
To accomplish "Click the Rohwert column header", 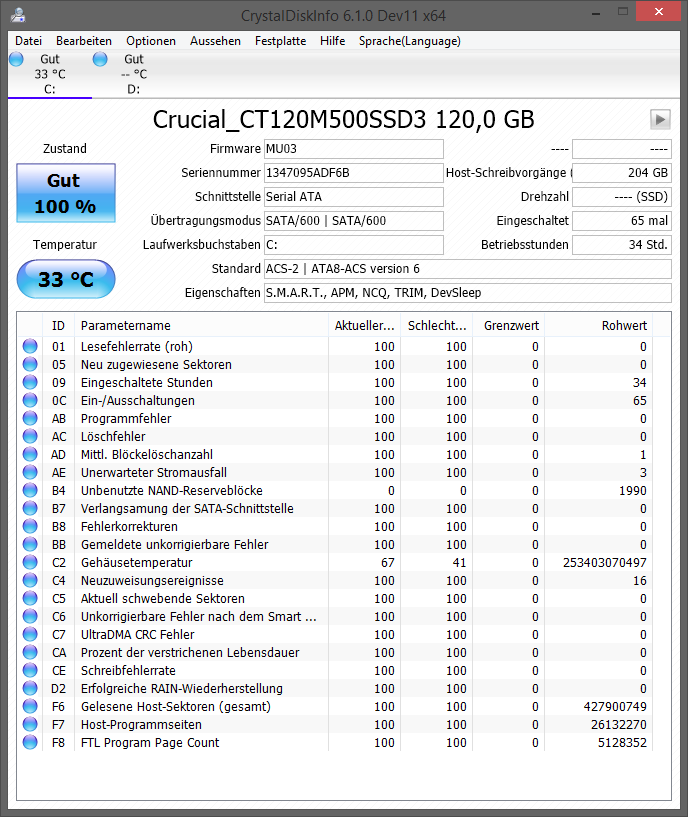I will (x=599, y=326).
